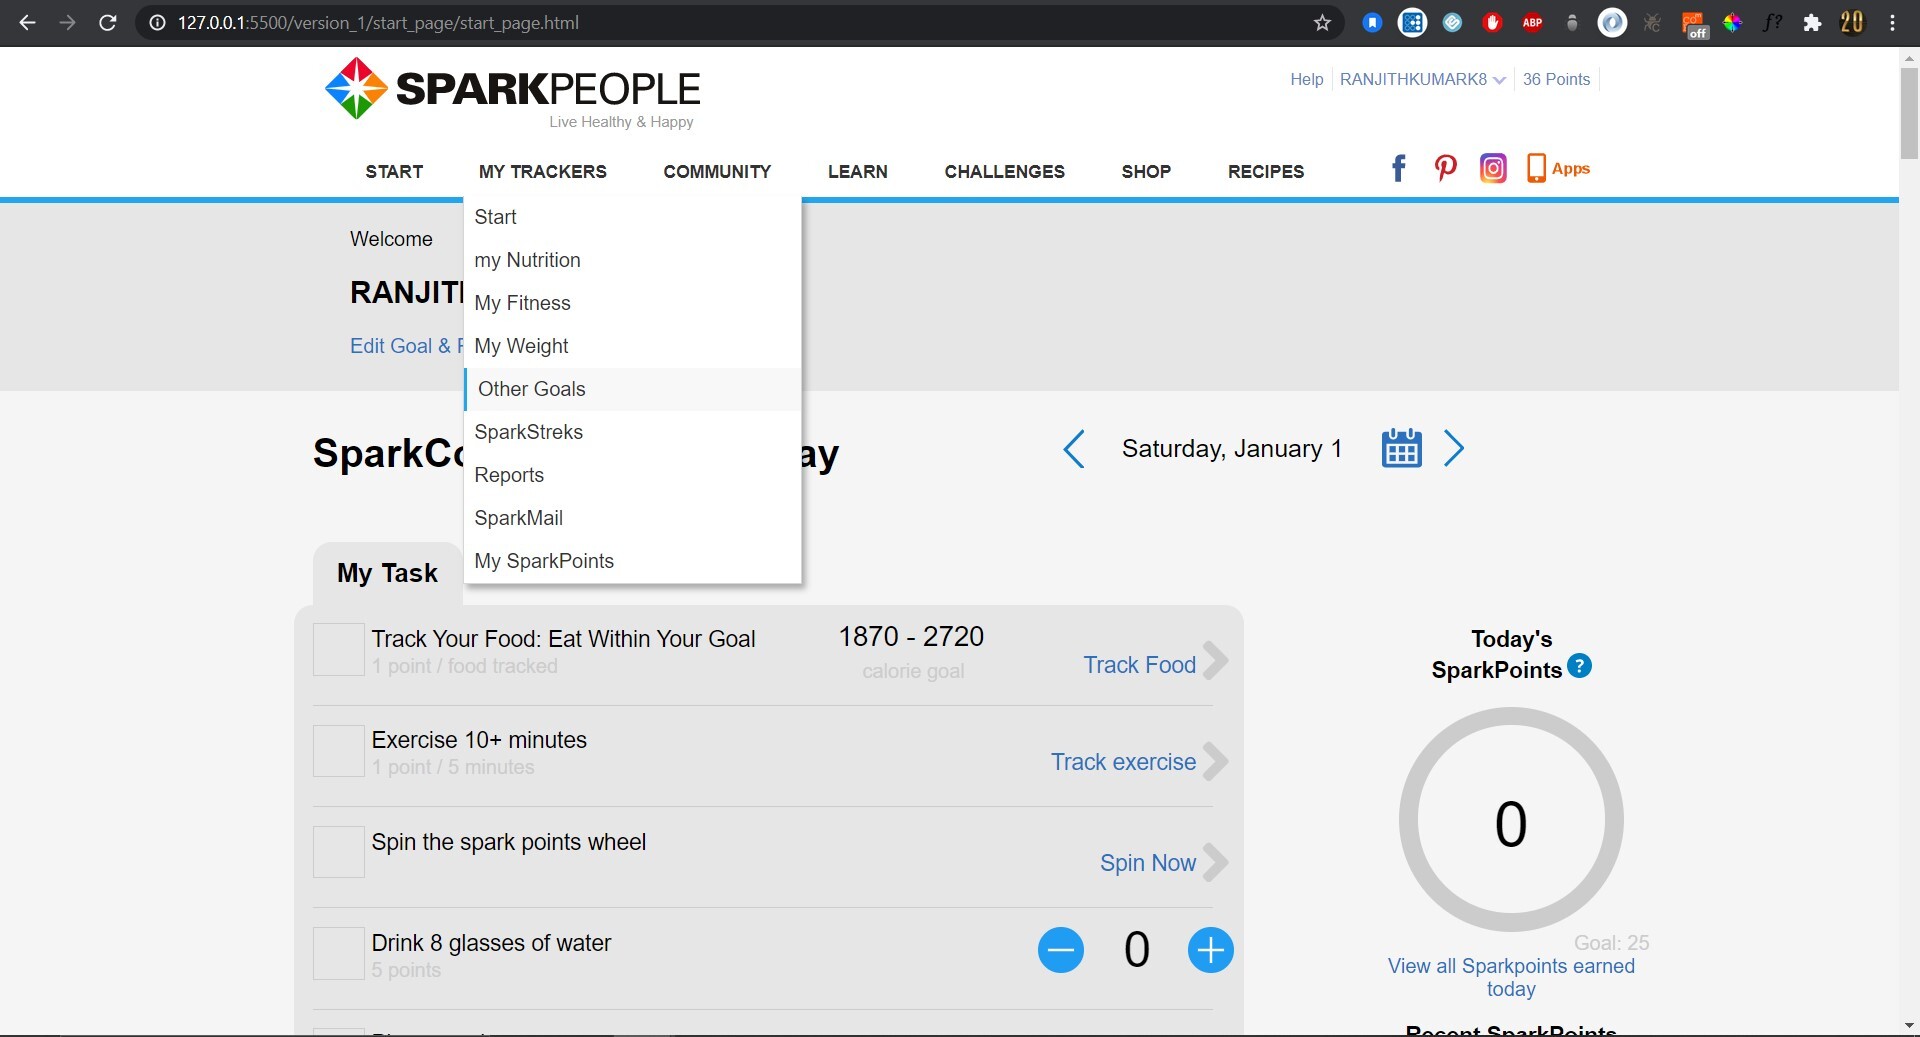Click the Track Food link
Image resolution: width=1920 pixels, height=1037 pixels.
tap(1139, 665)
